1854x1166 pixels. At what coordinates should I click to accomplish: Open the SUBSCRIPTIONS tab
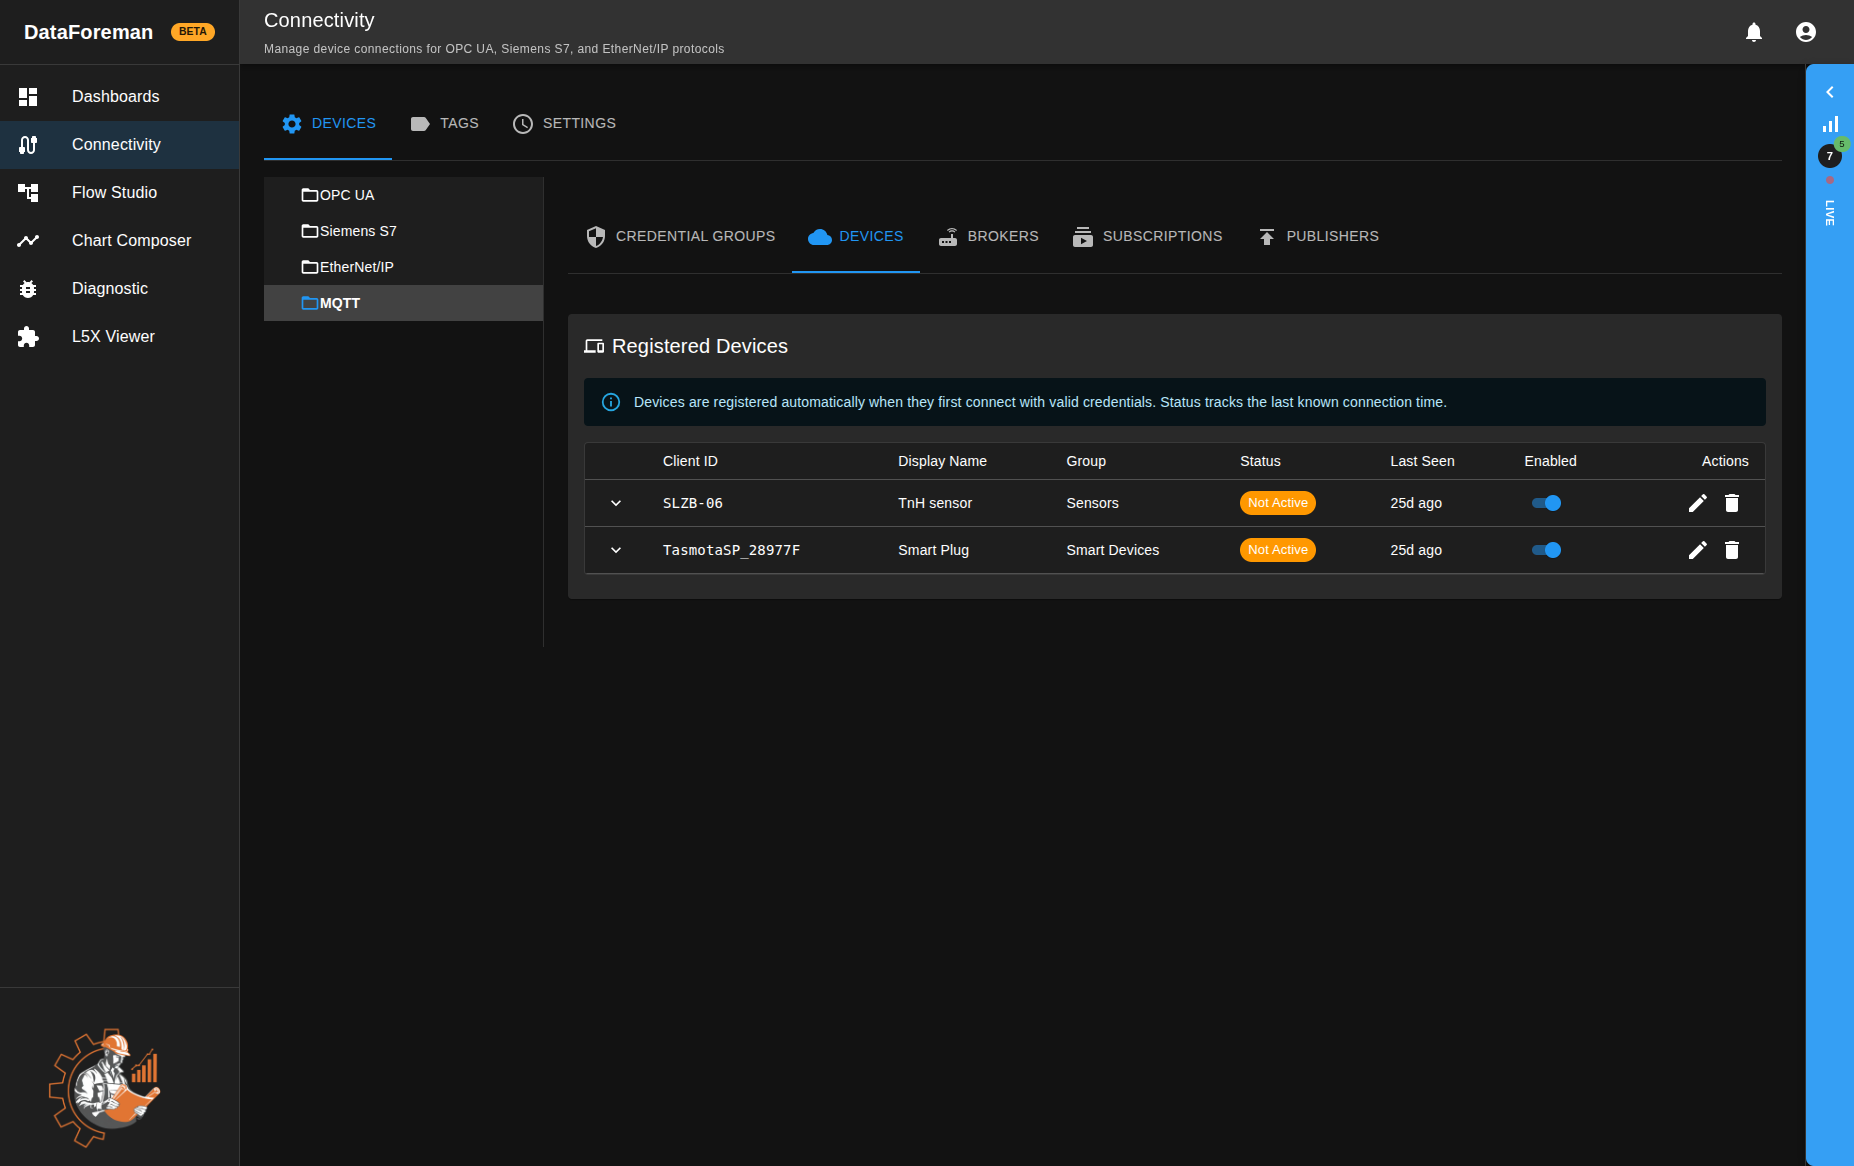(x=1147, y=236)
